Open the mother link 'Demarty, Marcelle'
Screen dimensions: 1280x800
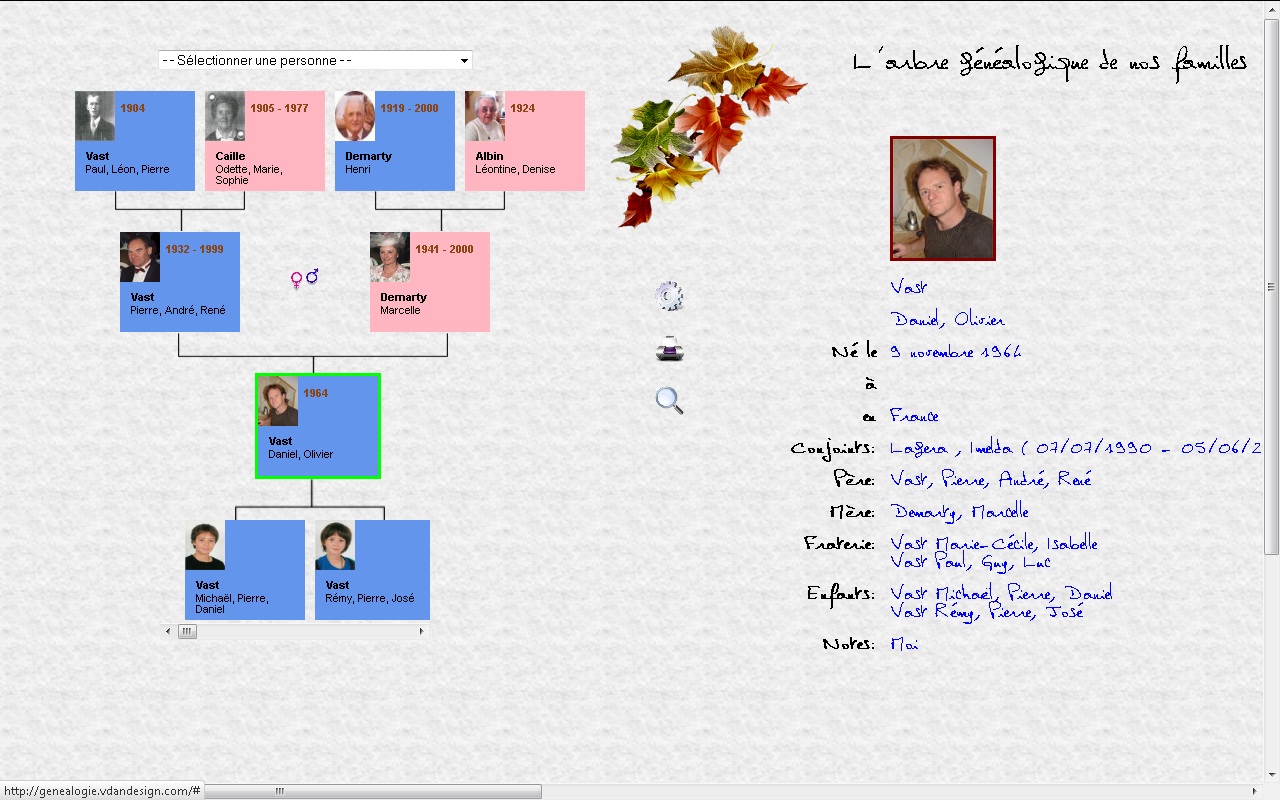click(x=959, y=512)
